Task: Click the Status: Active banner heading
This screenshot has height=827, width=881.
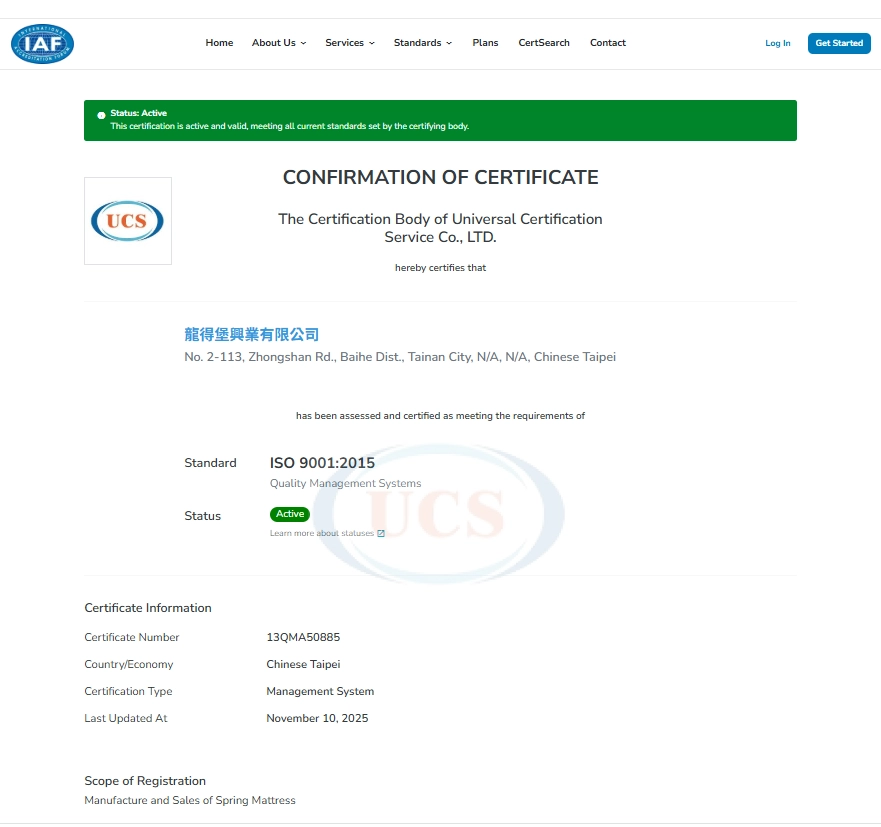Action: (x=138, y=113)
